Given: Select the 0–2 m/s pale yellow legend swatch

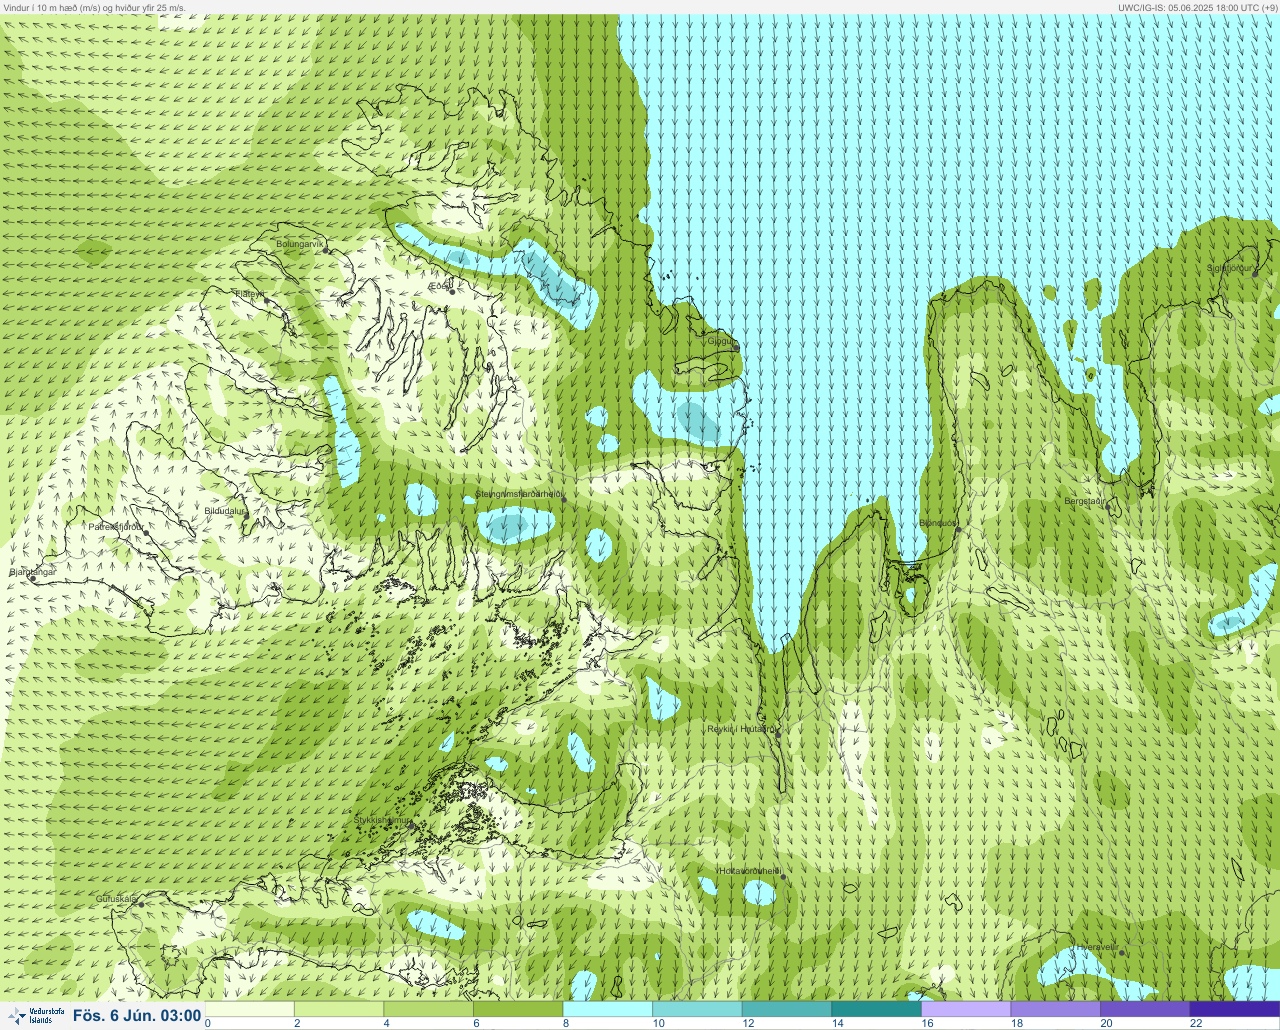Looking at the screenshot, I should tap(250, 1009).
